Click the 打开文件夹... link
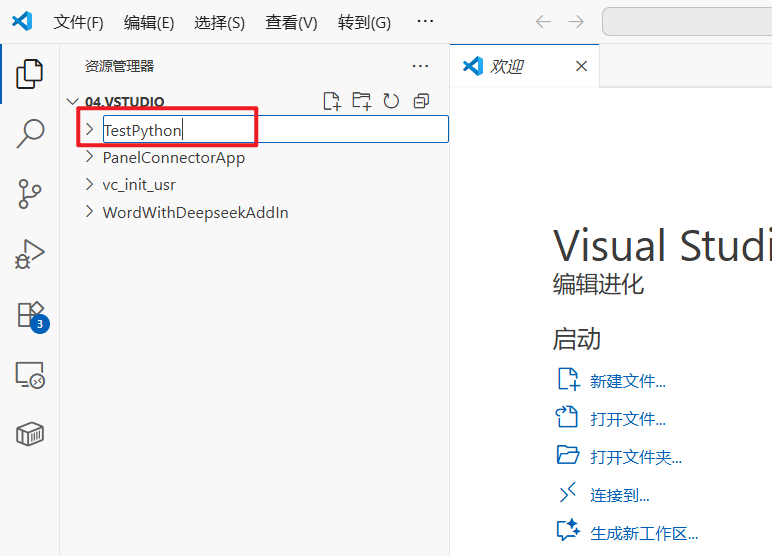 (636, 457)
